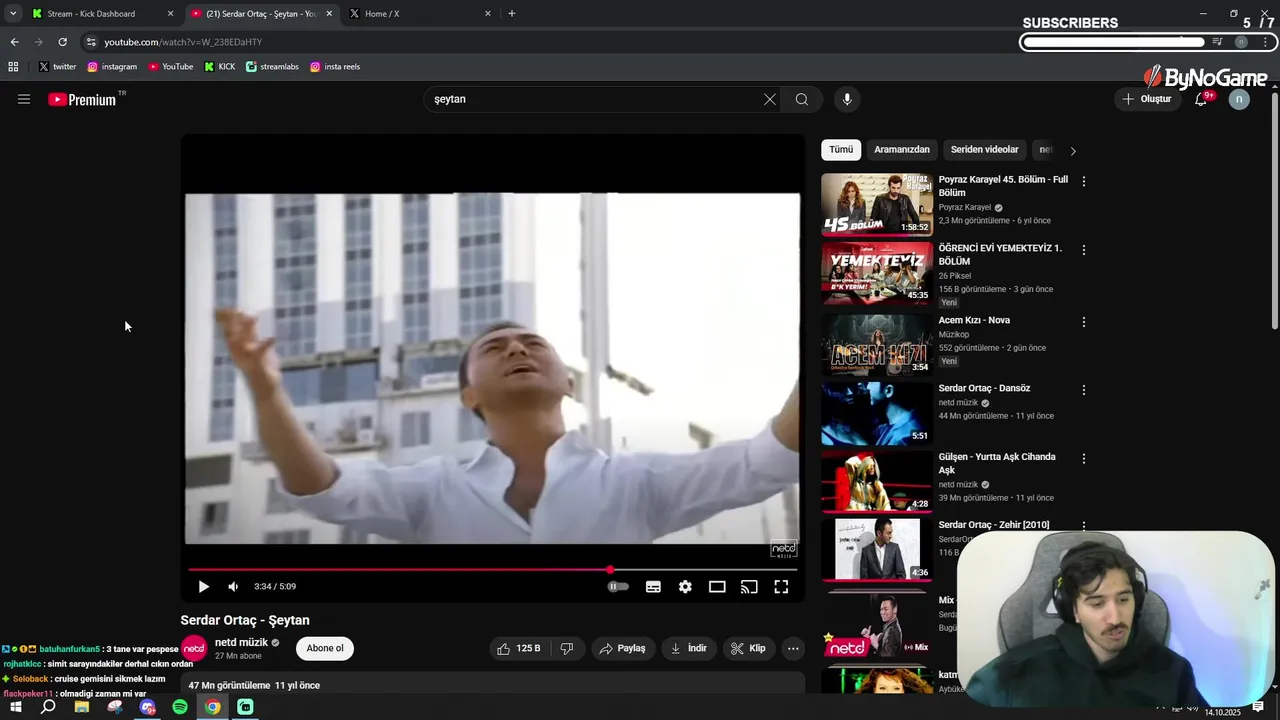
Task: Open streamlabs bookmark
Action: tap(272, 67)
